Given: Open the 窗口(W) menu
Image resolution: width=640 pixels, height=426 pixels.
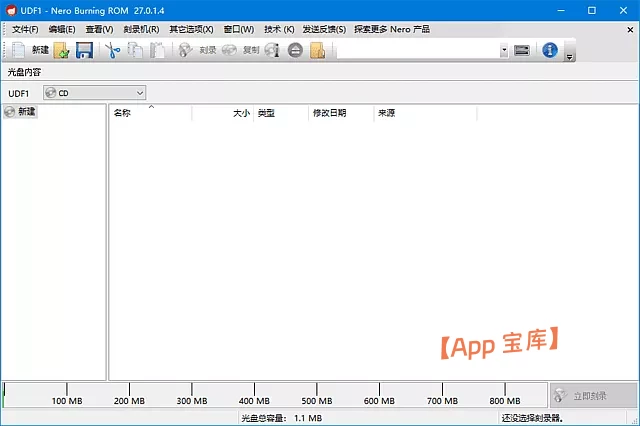Looking at the screenshot, I should [x=239, y=29].
